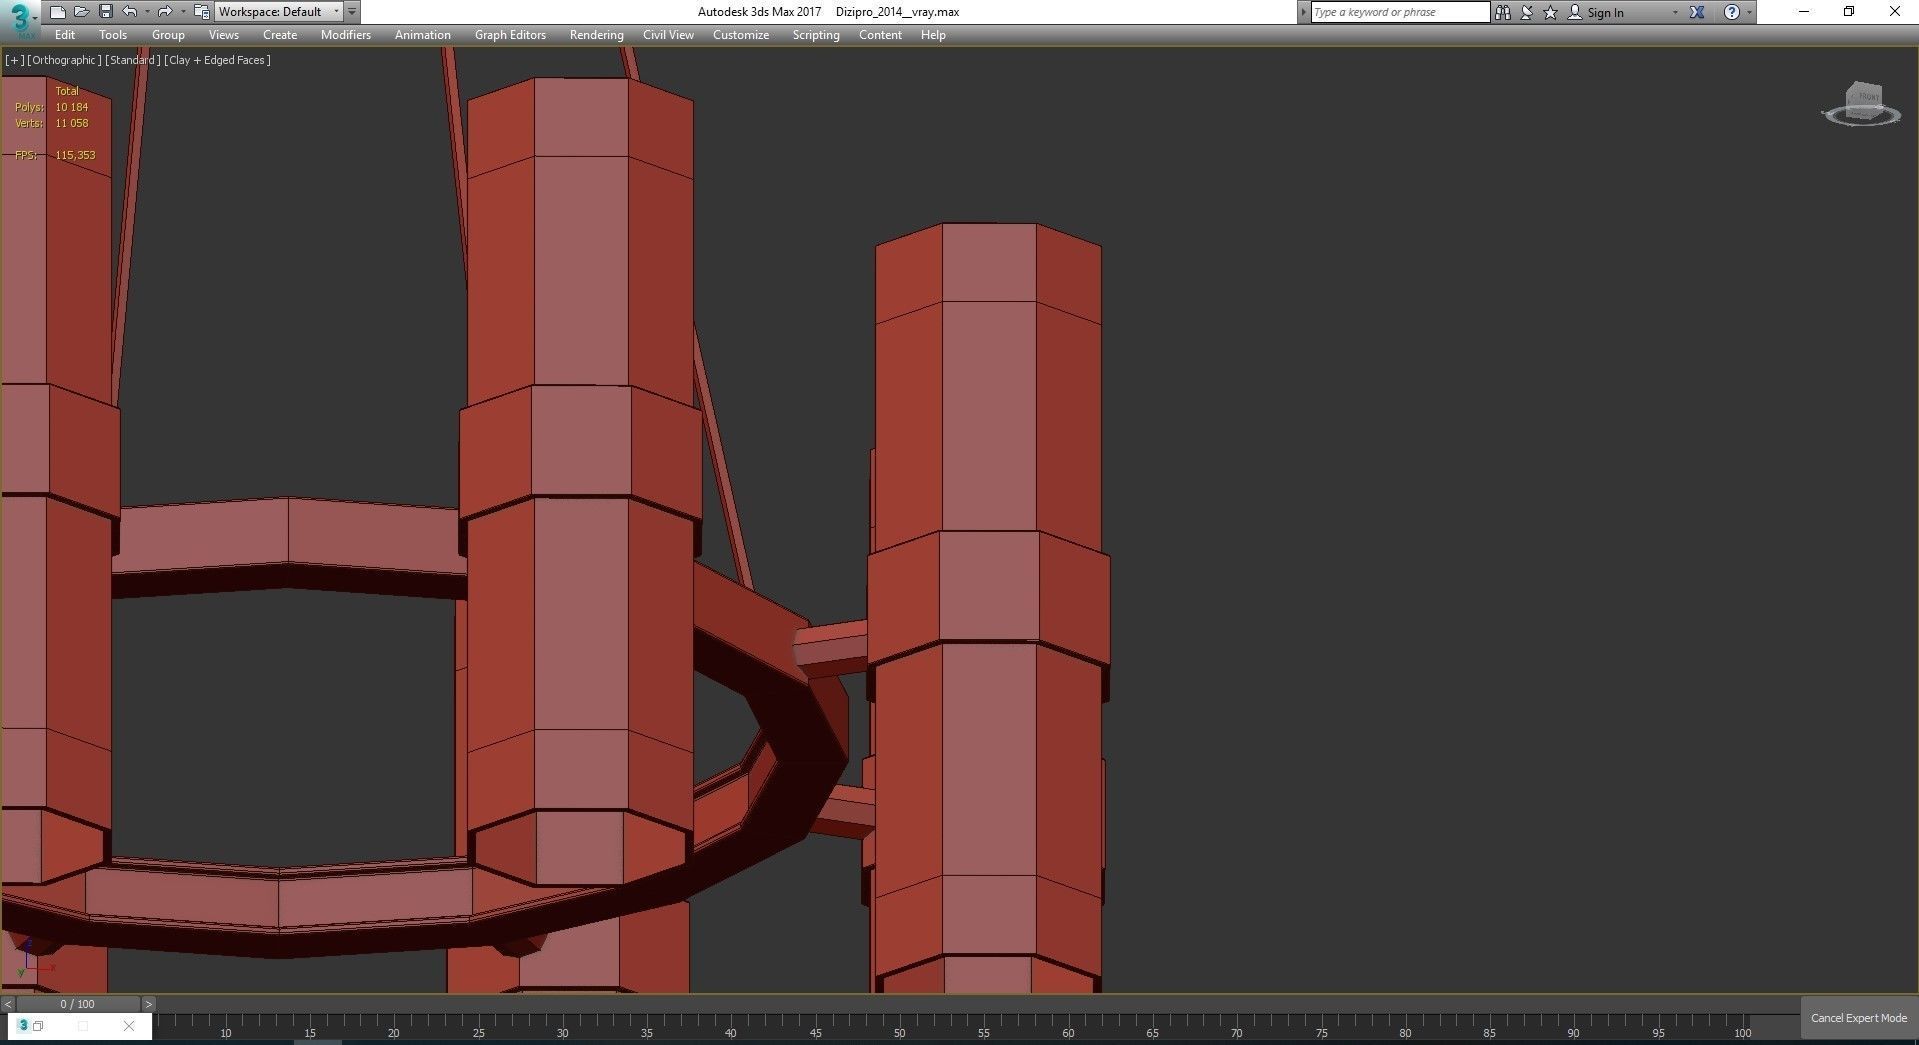Step to previous frame on time slider
This screenshot has height=1045, width=1919.
tap(8, 1004)
